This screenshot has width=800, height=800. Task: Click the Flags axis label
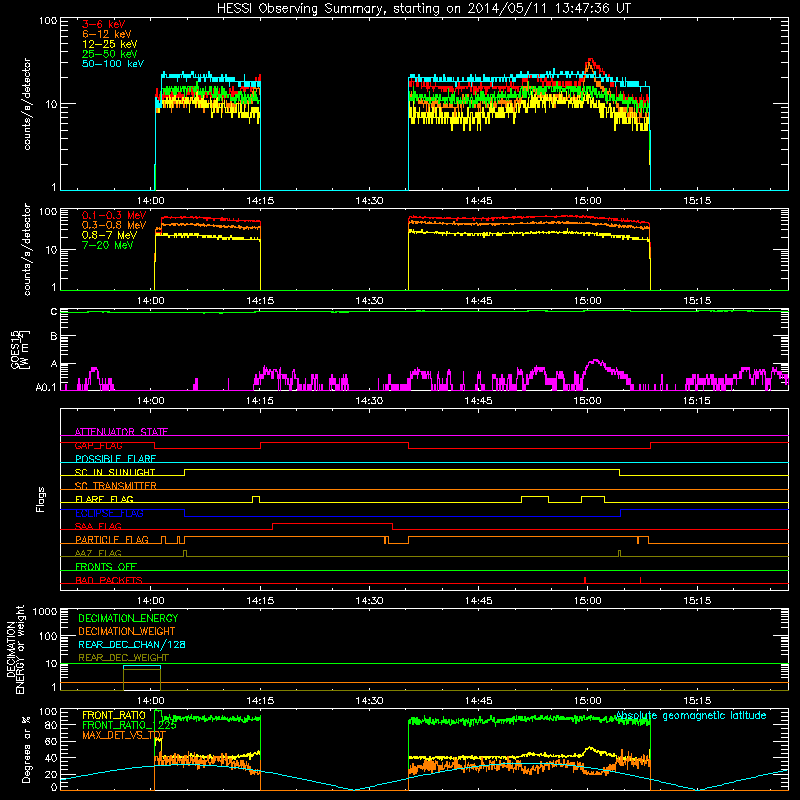point(41,499)
